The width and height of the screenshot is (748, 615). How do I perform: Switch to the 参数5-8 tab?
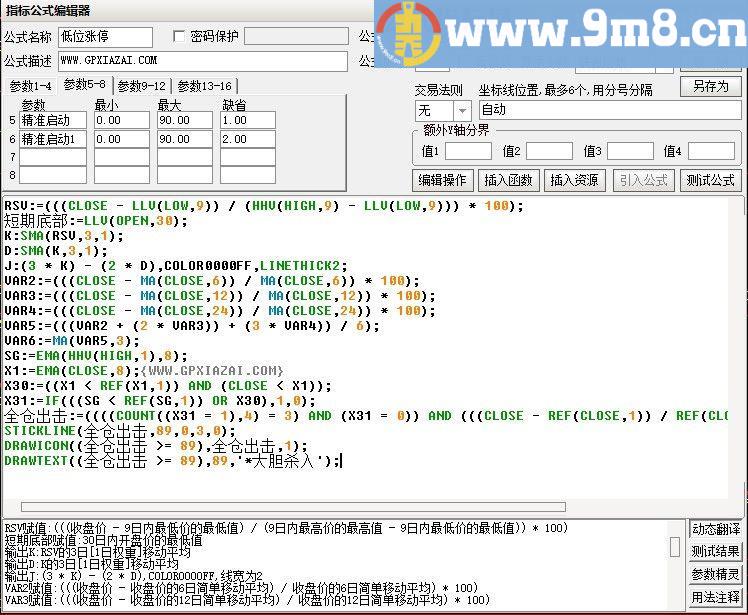[x=85, y=84]
